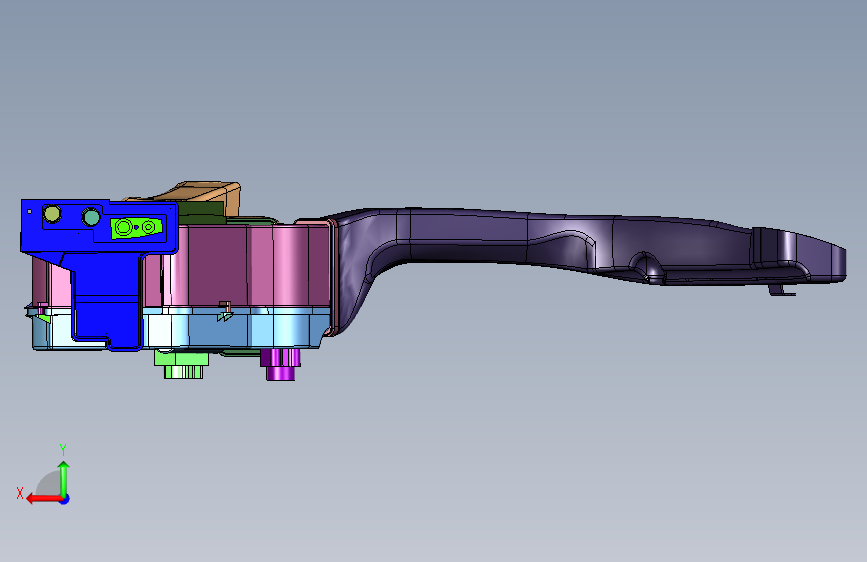
Task: Click the red X axis arrow of the triad
Action: [43, 499]
